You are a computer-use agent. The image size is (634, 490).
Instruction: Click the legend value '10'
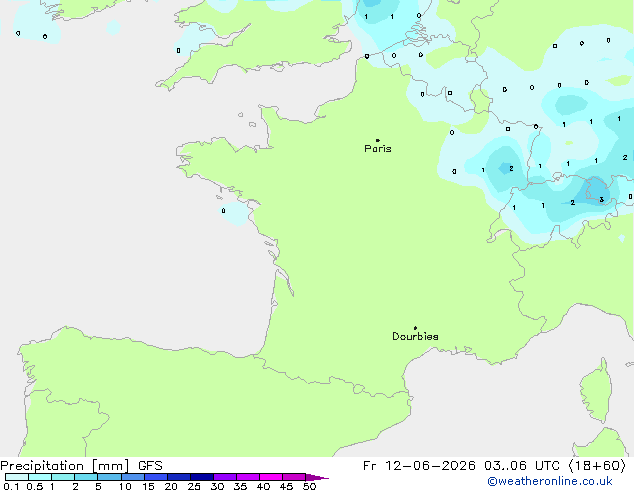point(125,486)
